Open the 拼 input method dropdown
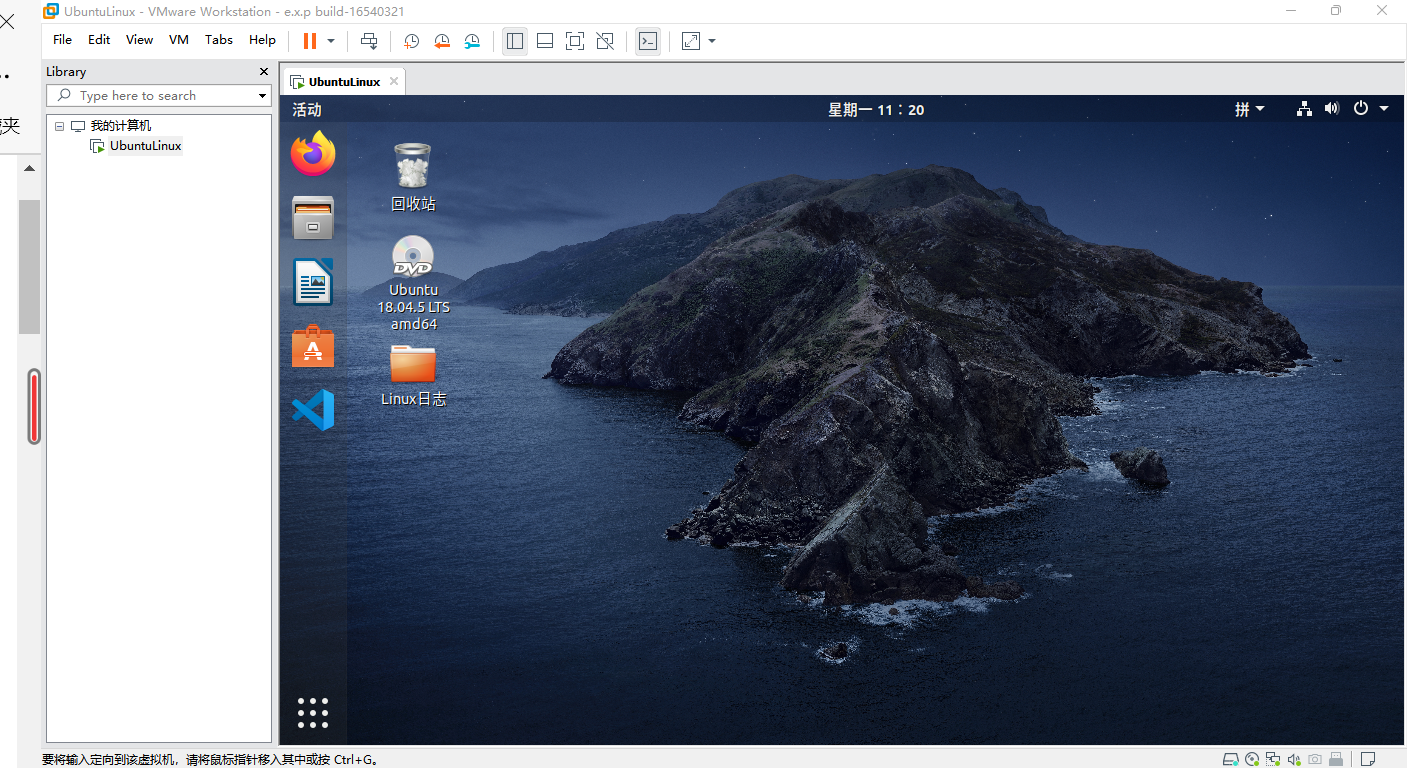 tap(1249, 109)
